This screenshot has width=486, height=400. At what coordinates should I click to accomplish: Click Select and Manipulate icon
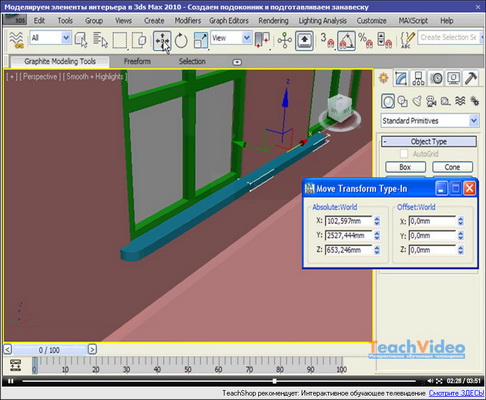pos(284,41)
